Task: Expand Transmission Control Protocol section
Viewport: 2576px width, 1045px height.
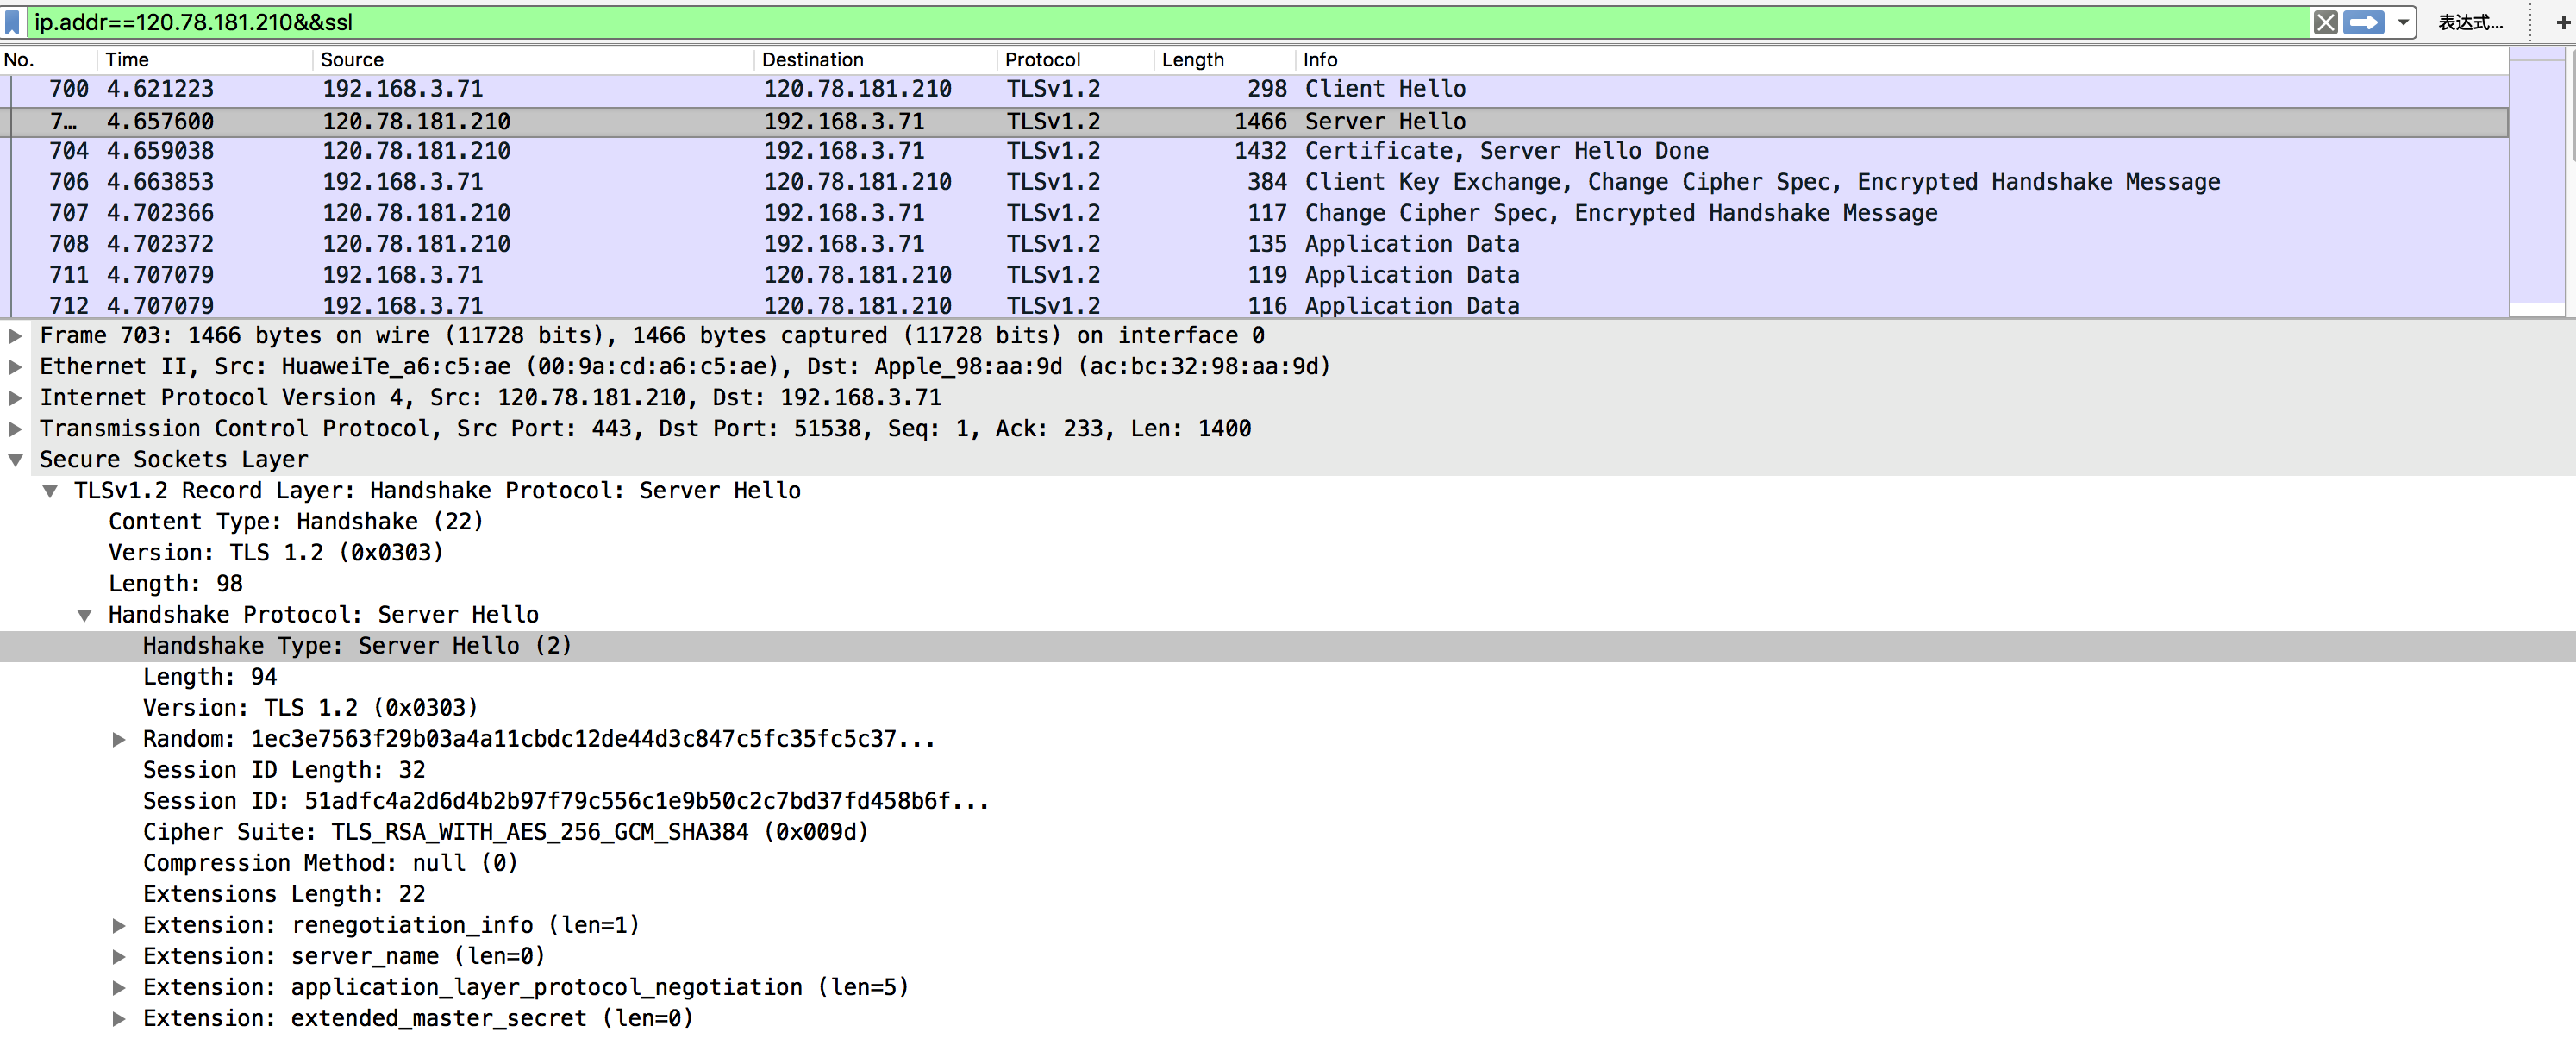Action: [x=16, y=429]
